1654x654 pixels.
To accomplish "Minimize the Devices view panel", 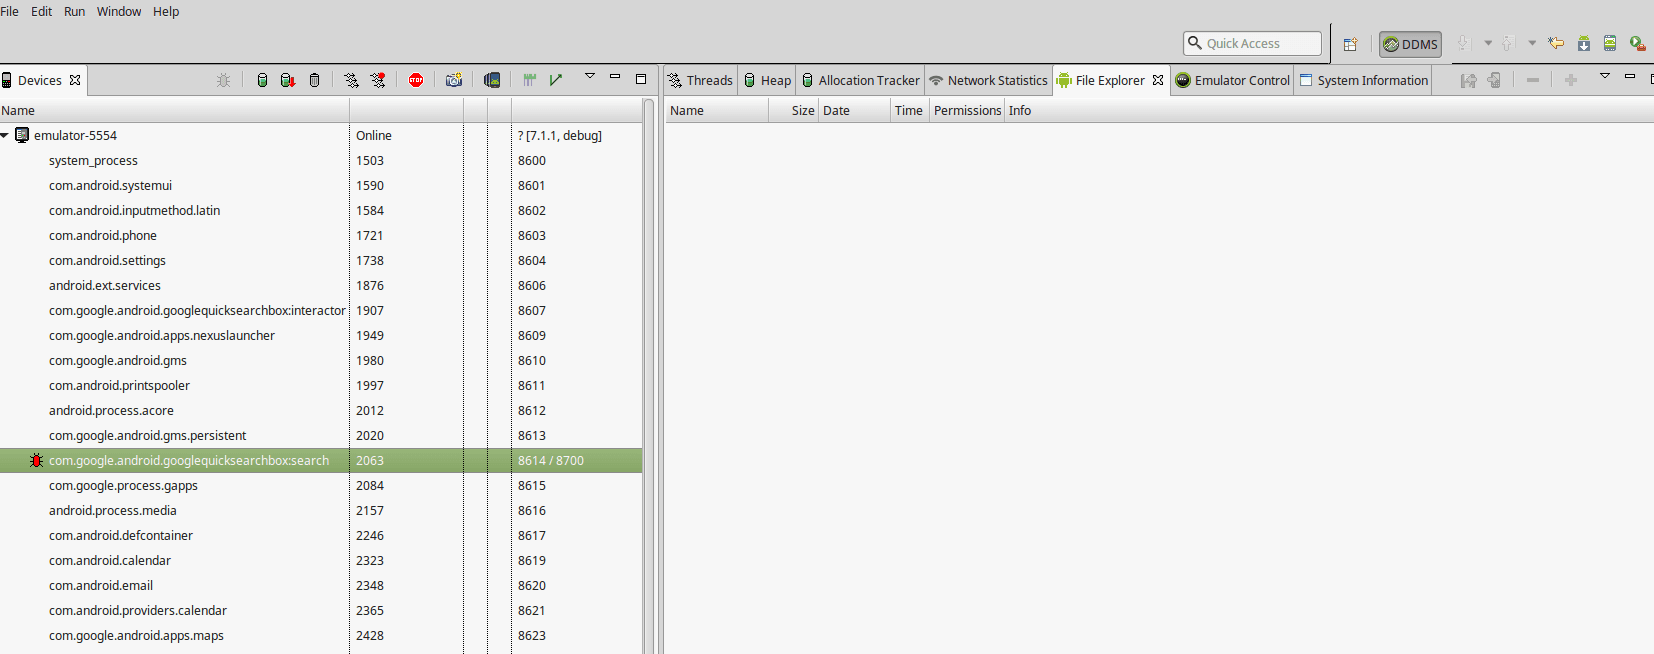I will coord(615,77).
